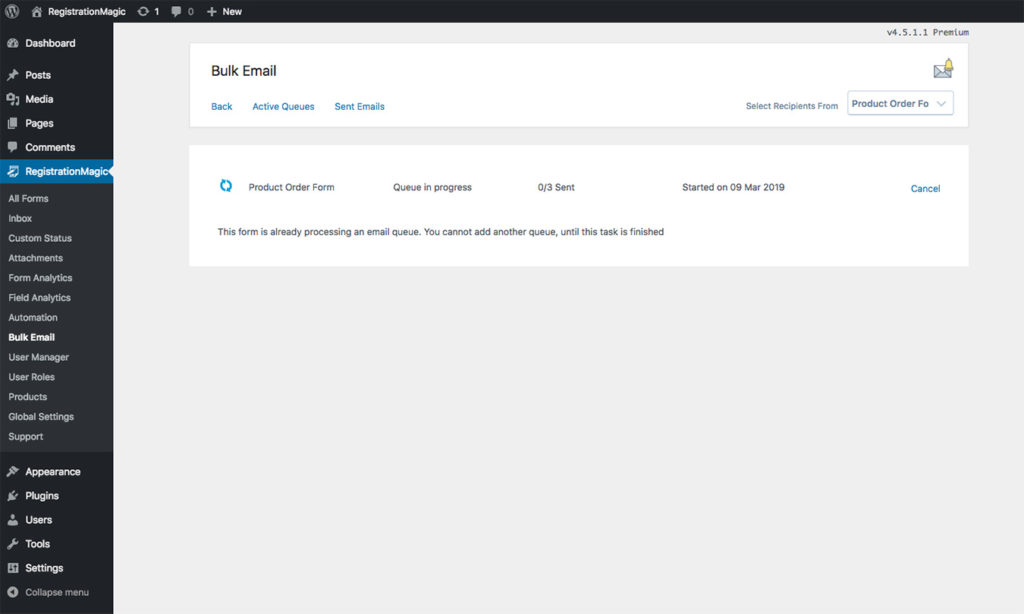Viewport: 1024px width, 614px height.
Task: Click the WordPress logo icon
Action: 12,11
